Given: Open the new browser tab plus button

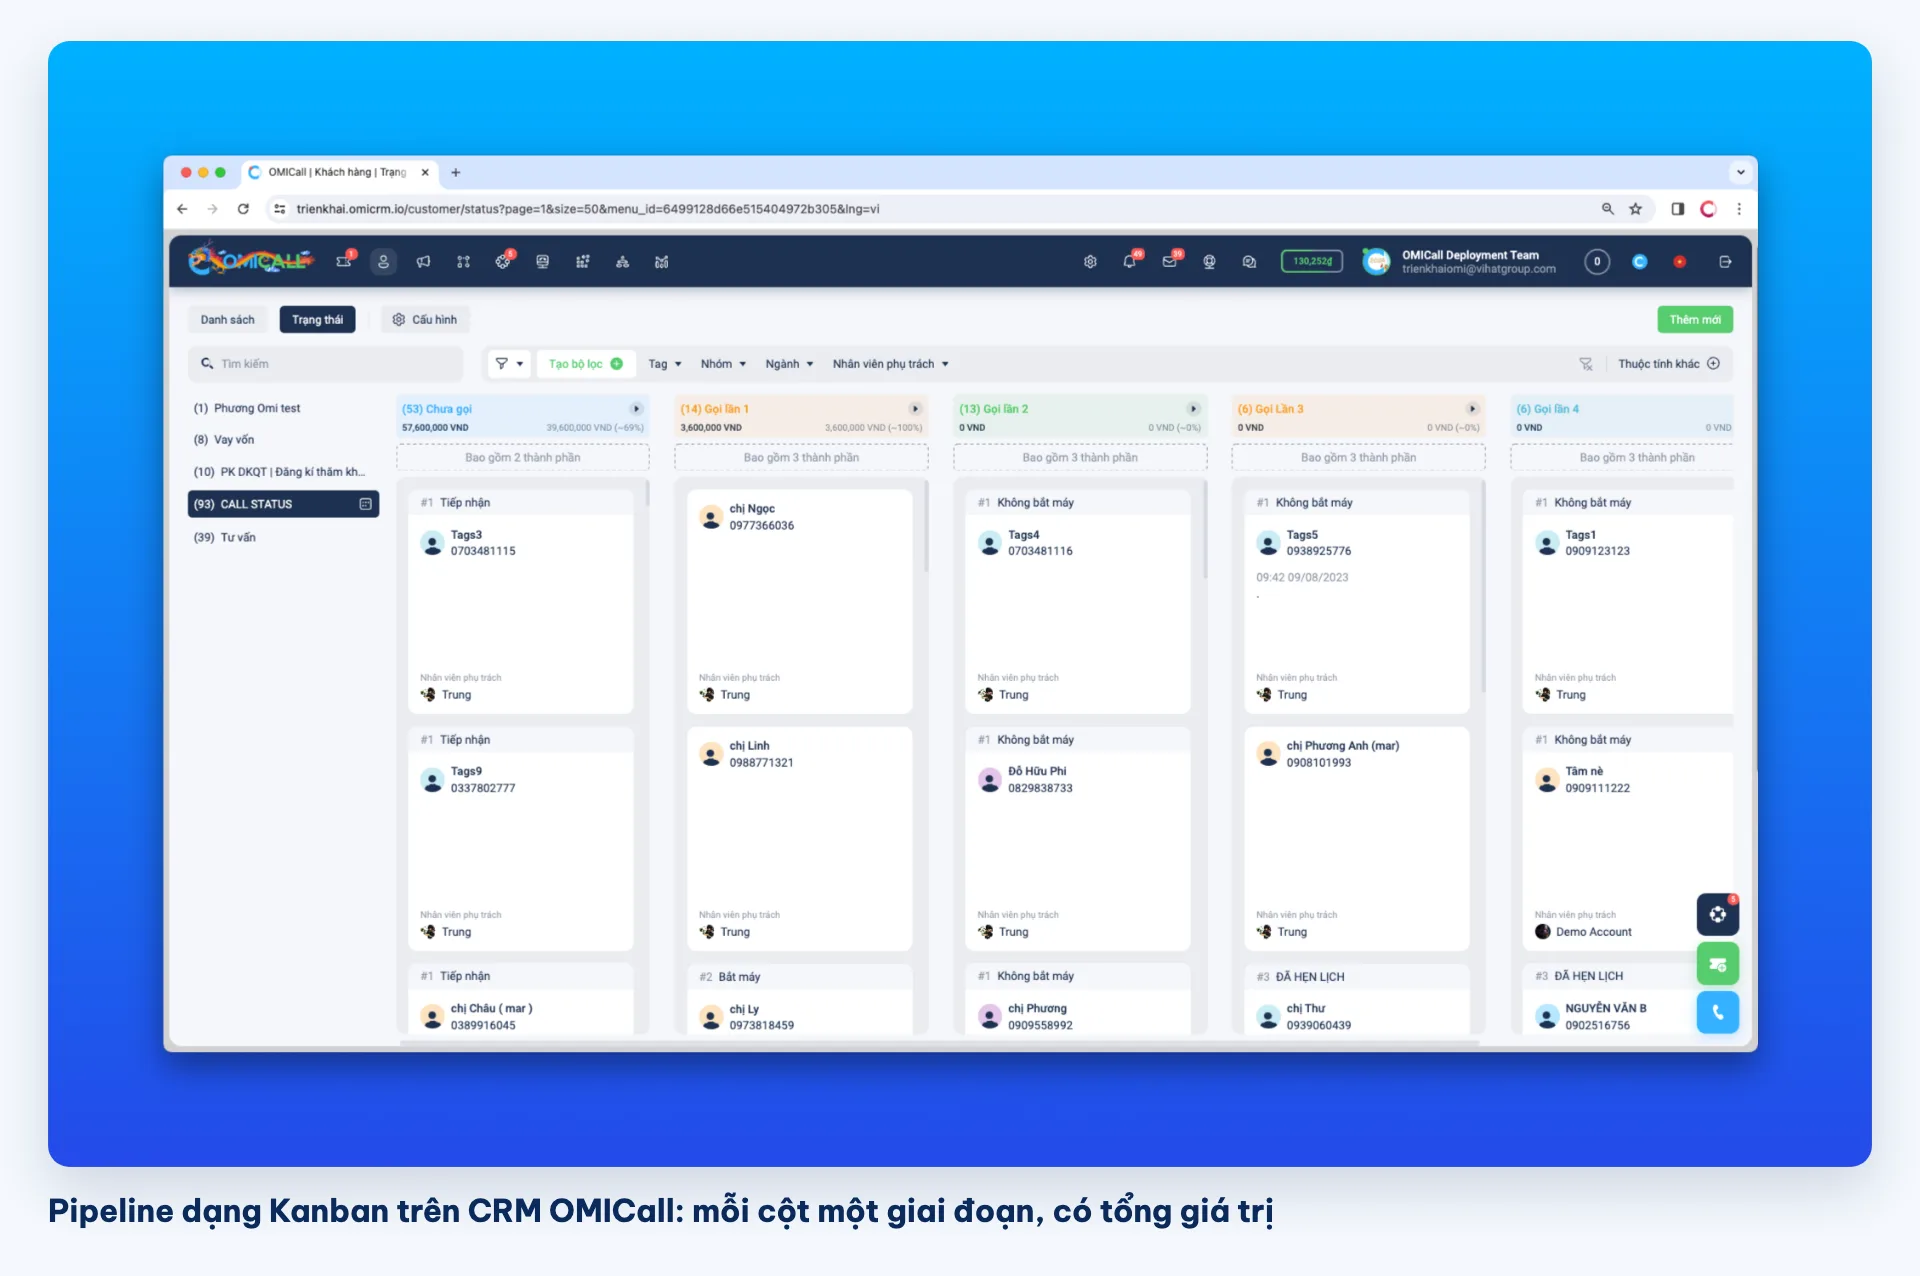Looking at the screenshot, I should [456, 173].
